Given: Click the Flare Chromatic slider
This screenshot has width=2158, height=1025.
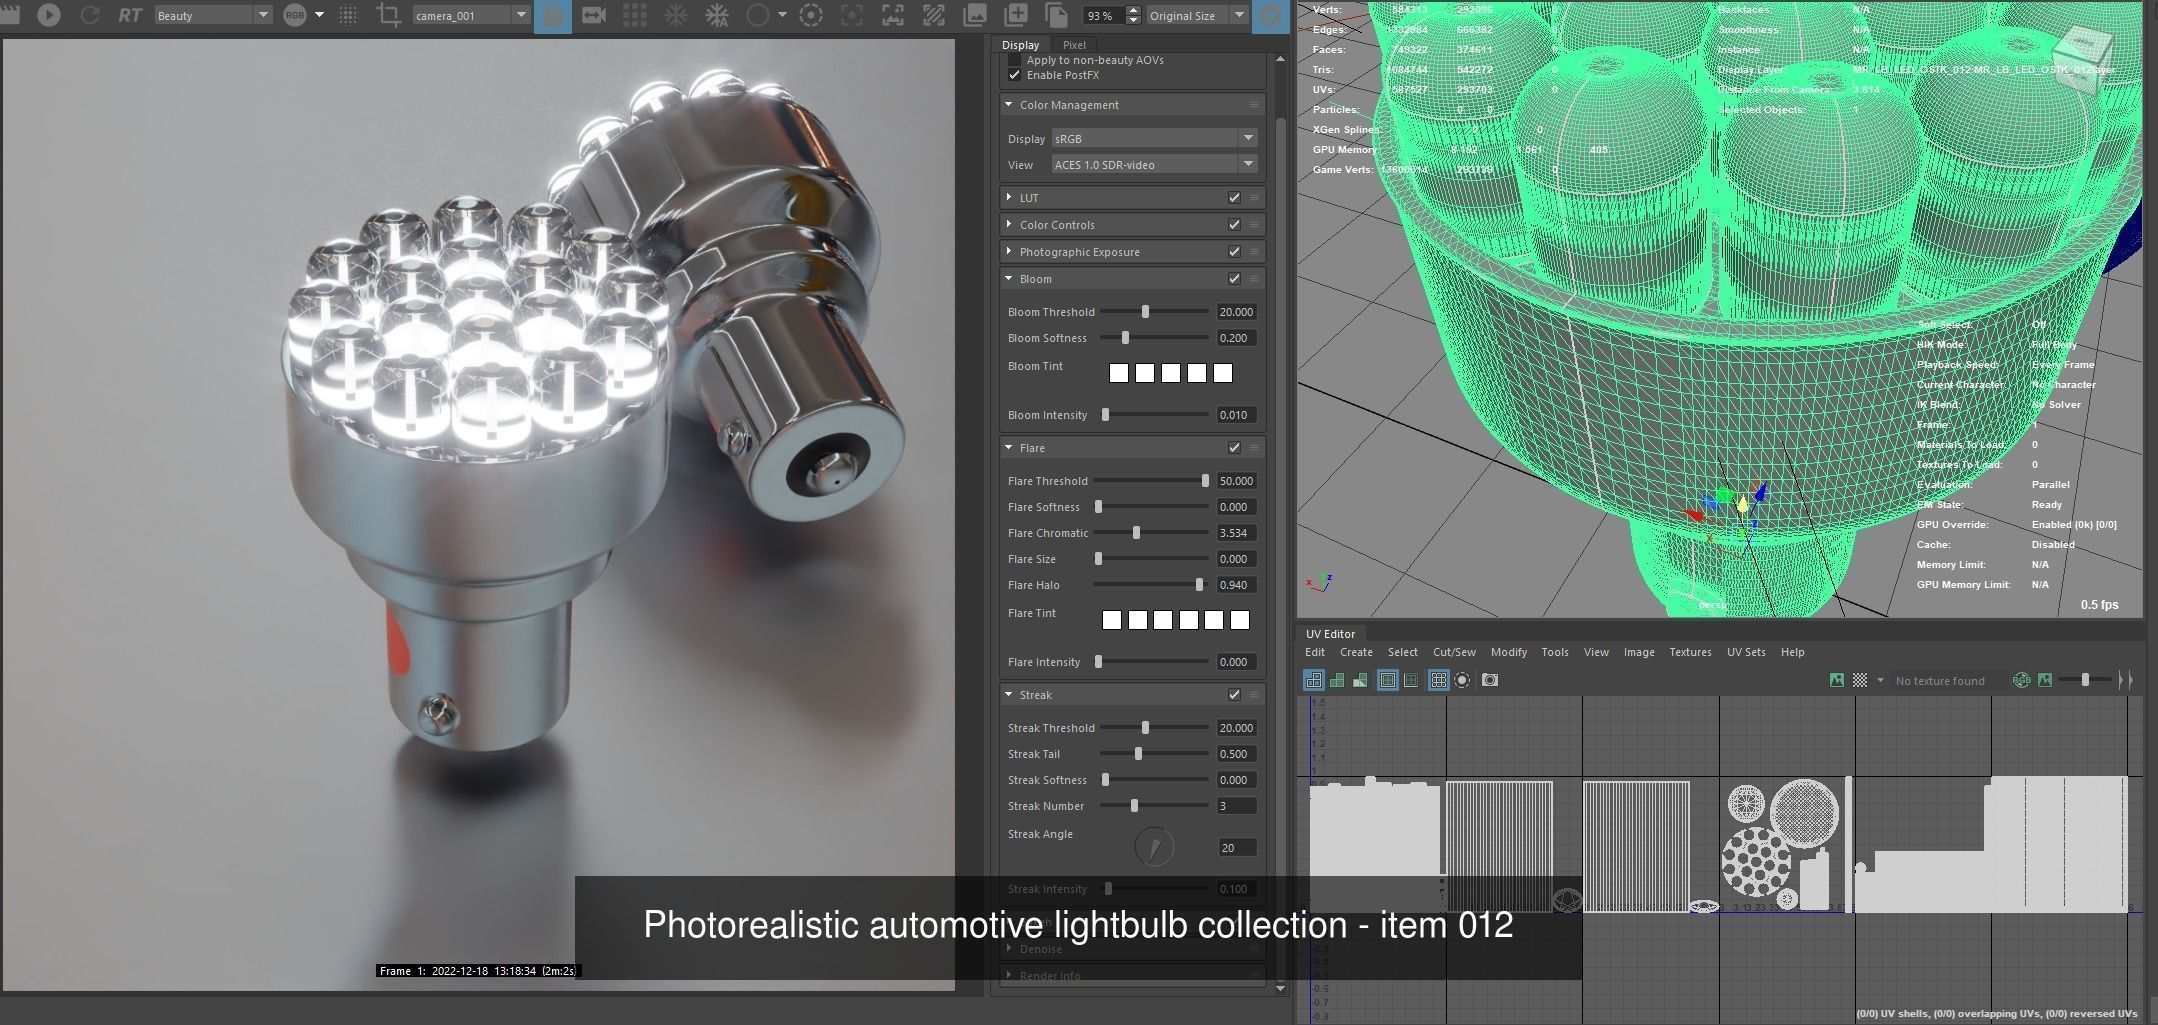Looking at the screenshot, I should (x=1151, y=533).
